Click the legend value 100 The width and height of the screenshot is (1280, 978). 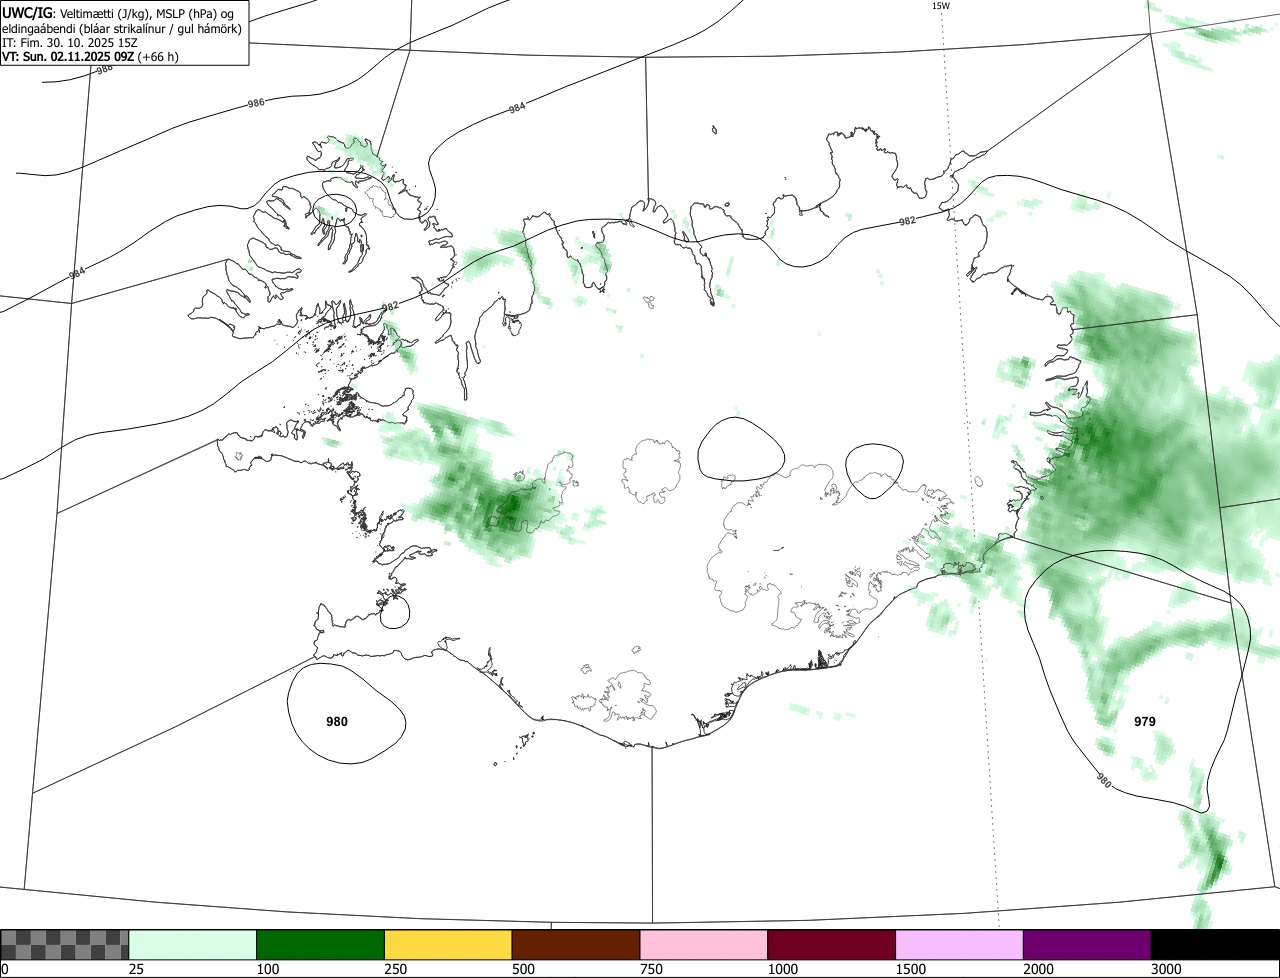pos(267,969)
